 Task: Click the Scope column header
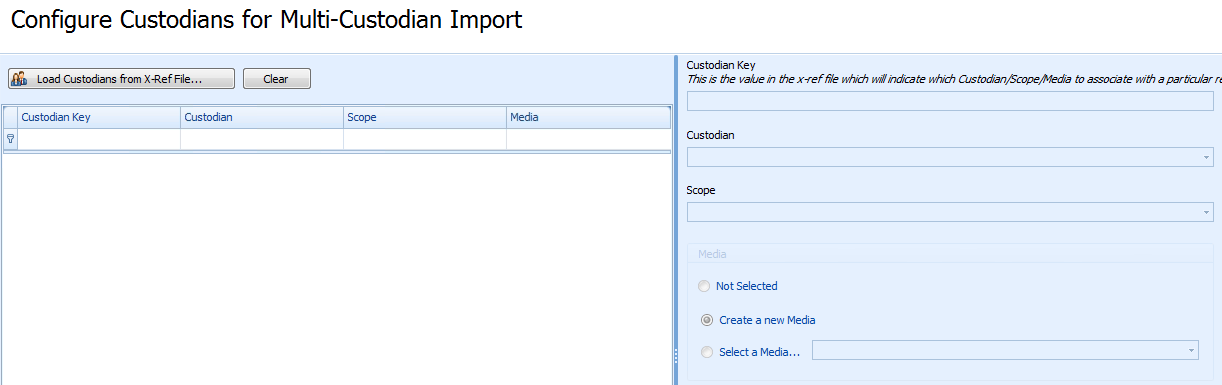click(425, 117)
